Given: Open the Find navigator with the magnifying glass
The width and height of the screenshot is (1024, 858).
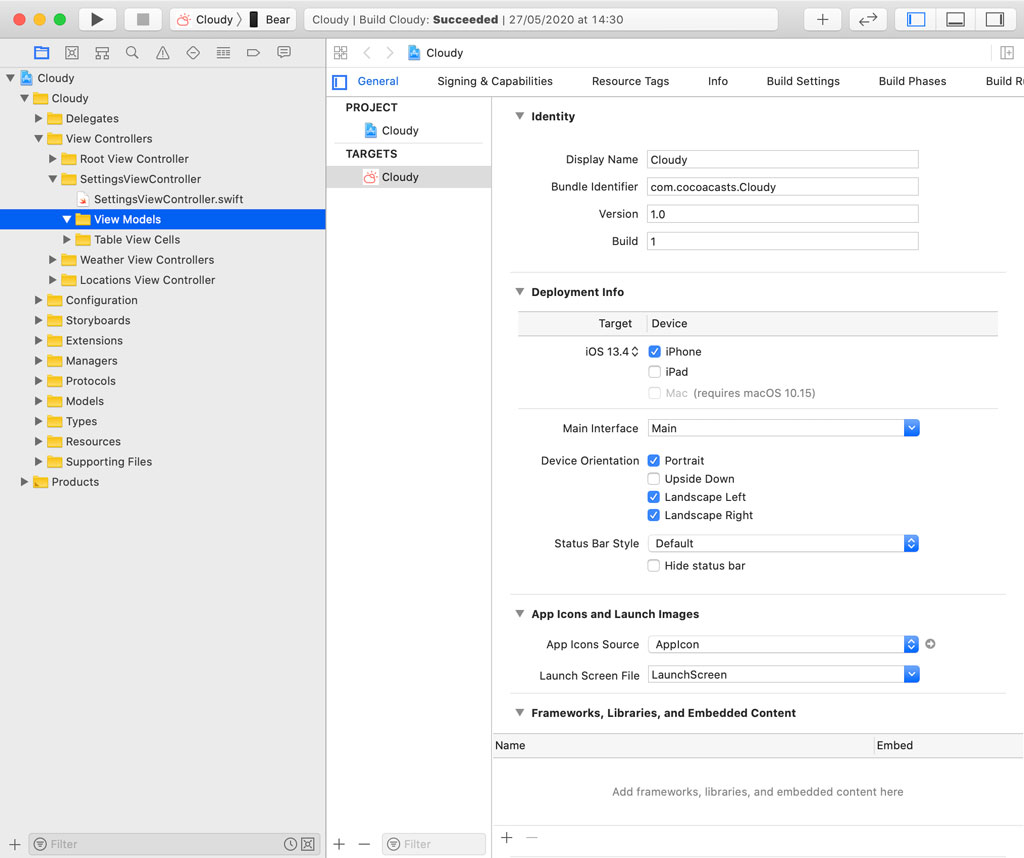Looking at the screenshot, I should tap(131, 52).
